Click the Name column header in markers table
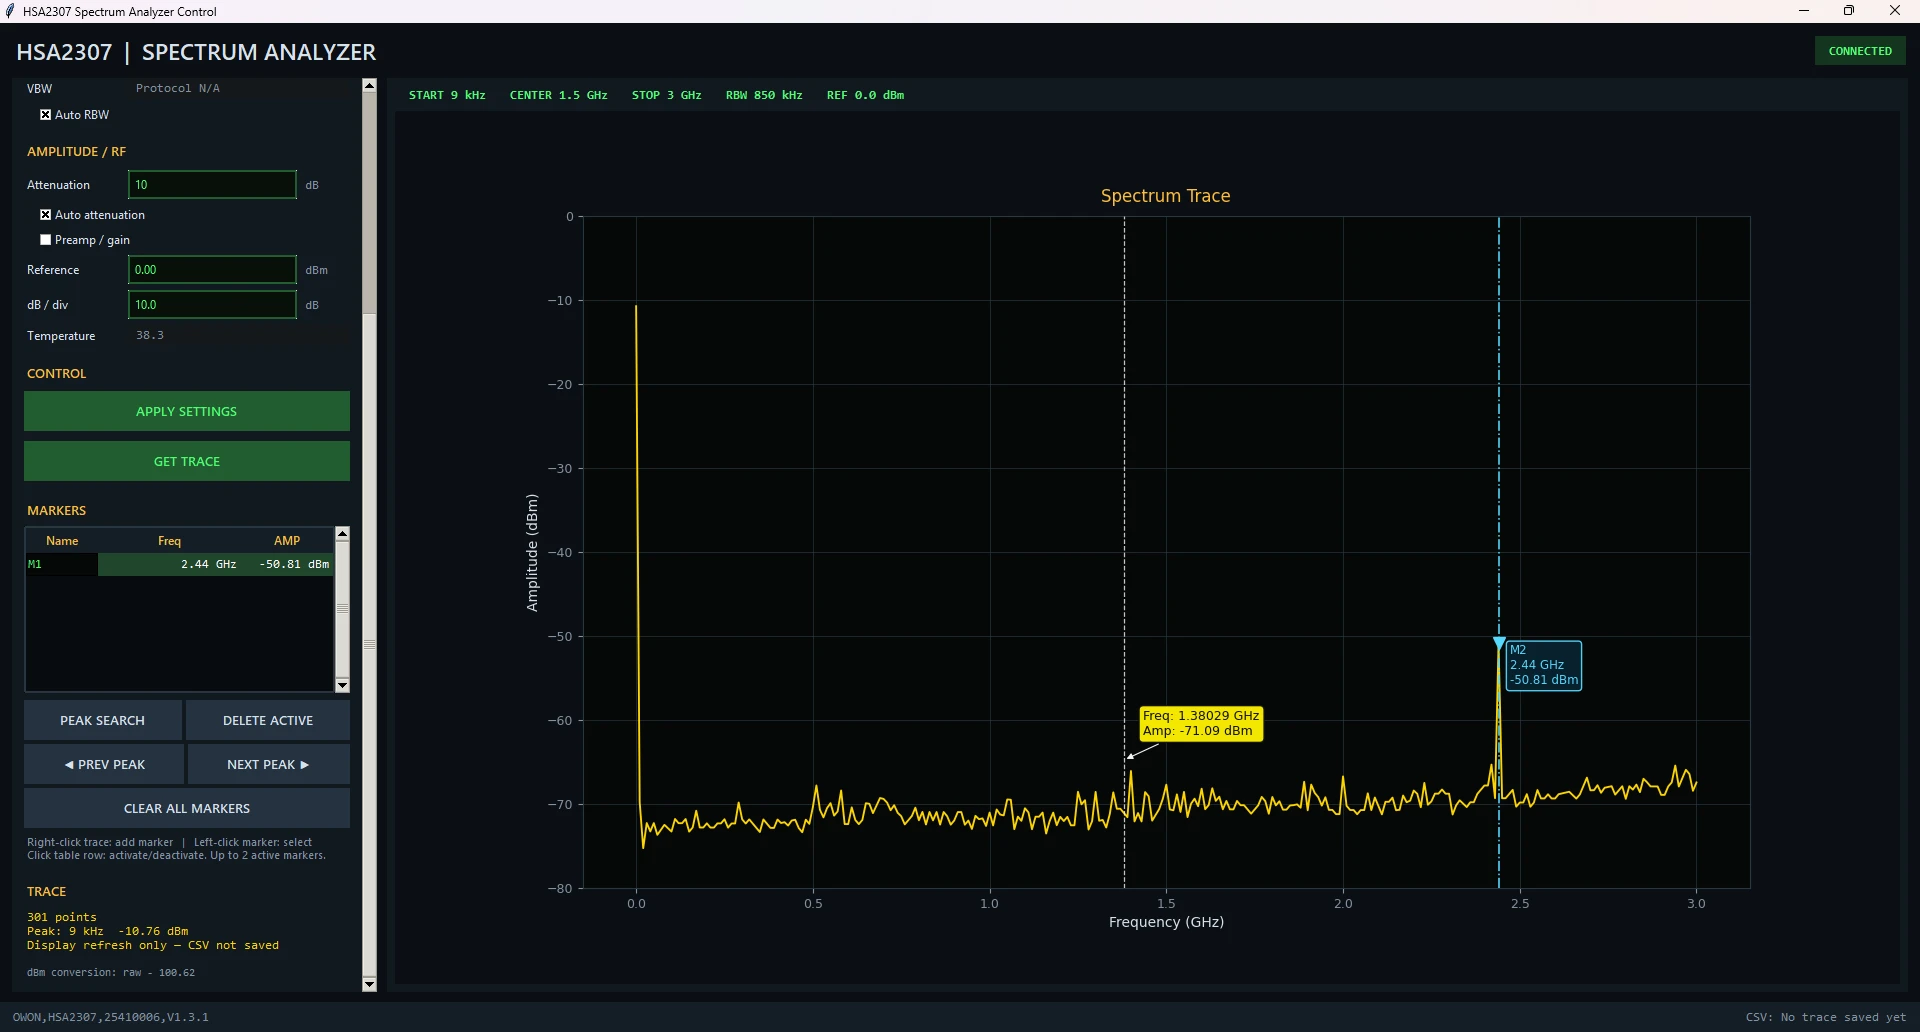 click(x=62, y=541)
